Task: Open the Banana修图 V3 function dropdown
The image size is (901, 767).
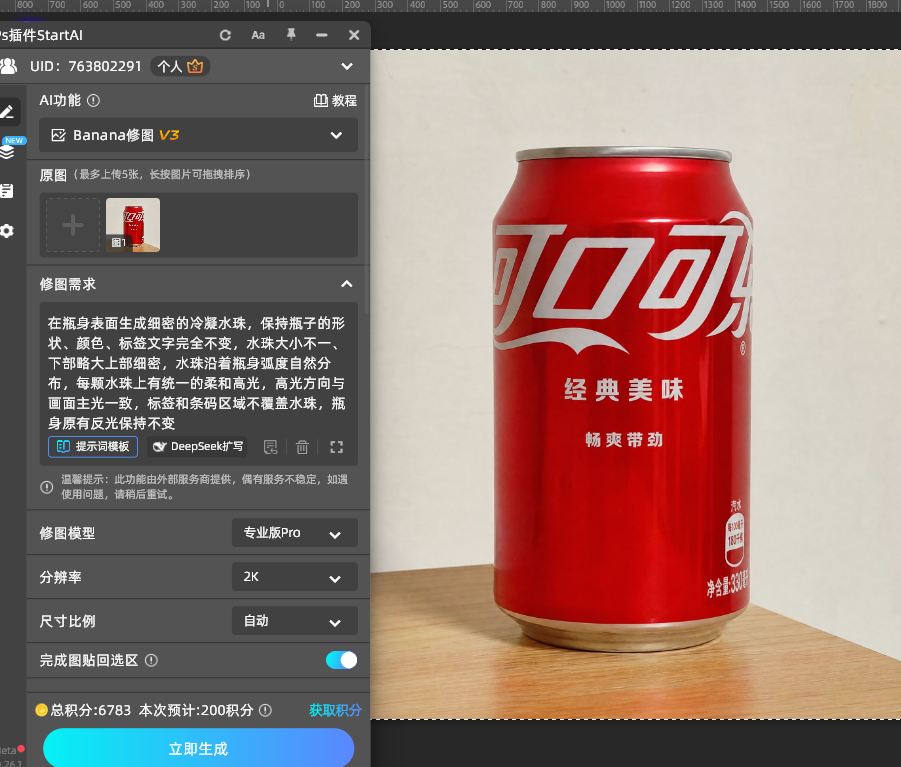Action: coord(198,135)
